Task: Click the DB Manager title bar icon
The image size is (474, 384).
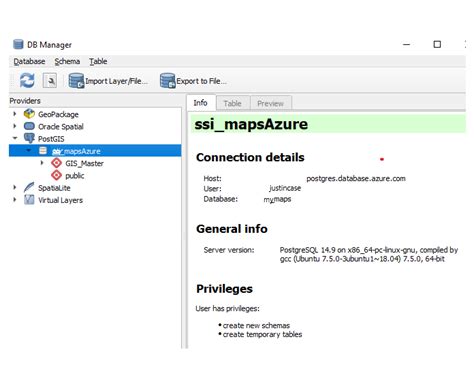Action: (18, 44)
